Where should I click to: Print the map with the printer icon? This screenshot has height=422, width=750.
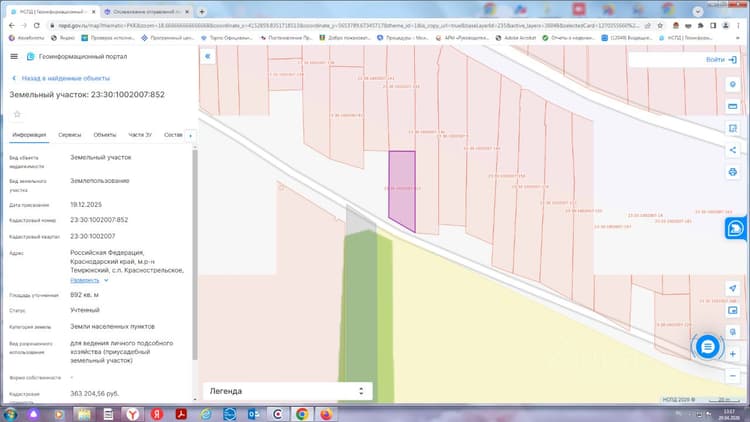click(x=732, y=172)
